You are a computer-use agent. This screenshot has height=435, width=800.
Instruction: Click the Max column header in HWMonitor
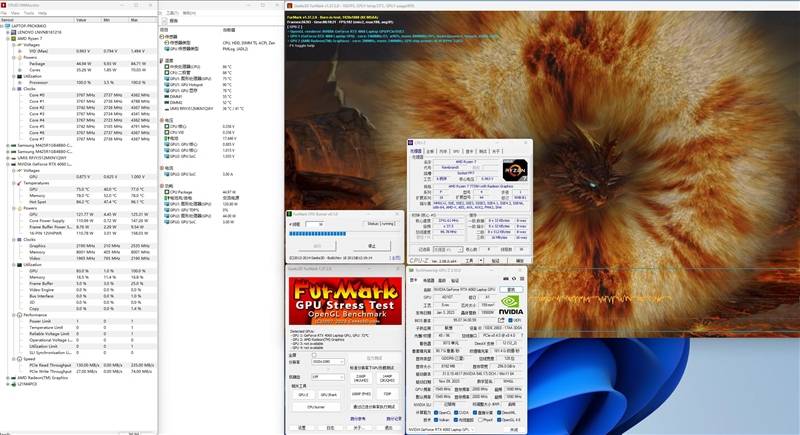tap(136, 19)
